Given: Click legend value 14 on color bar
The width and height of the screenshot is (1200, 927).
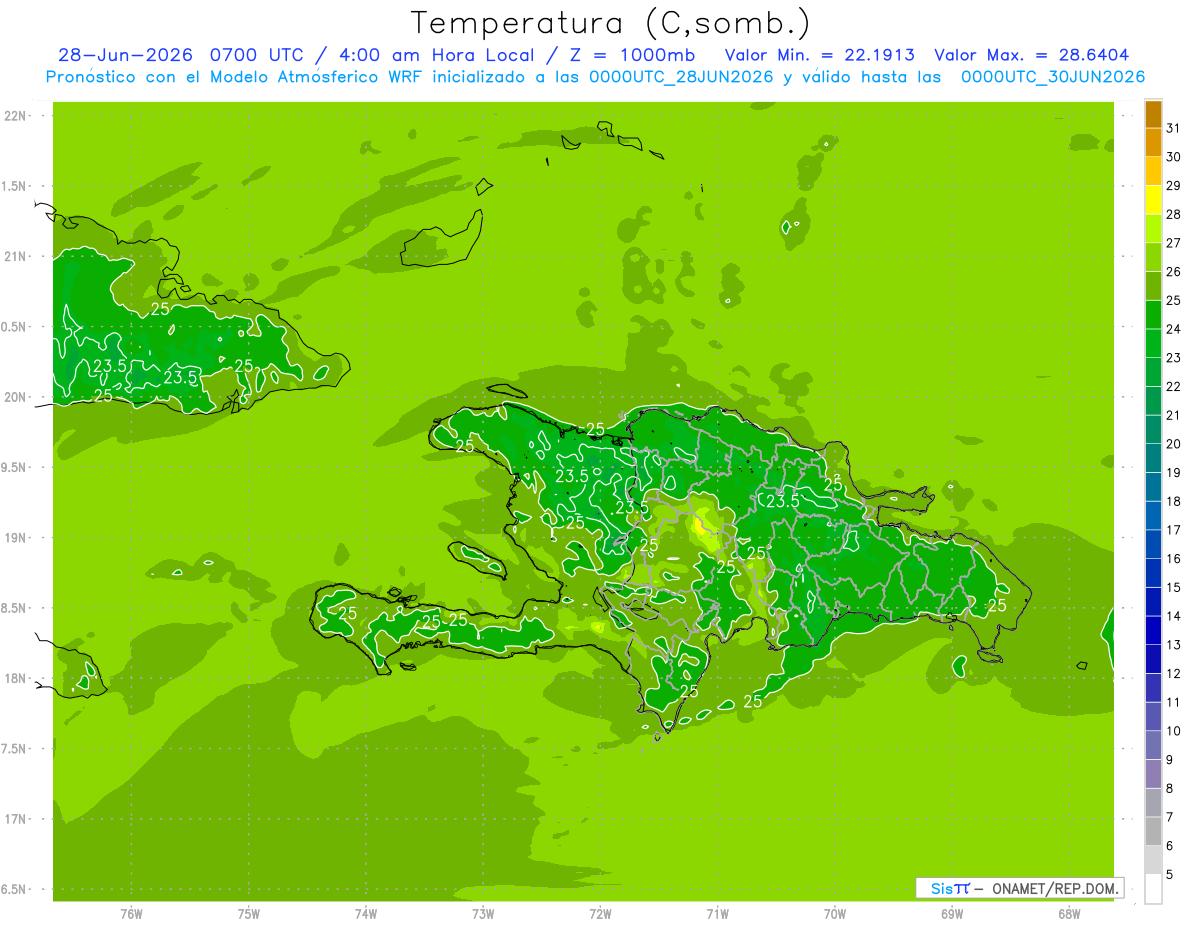Looking at the screenshot, I should pos(1173,616).
